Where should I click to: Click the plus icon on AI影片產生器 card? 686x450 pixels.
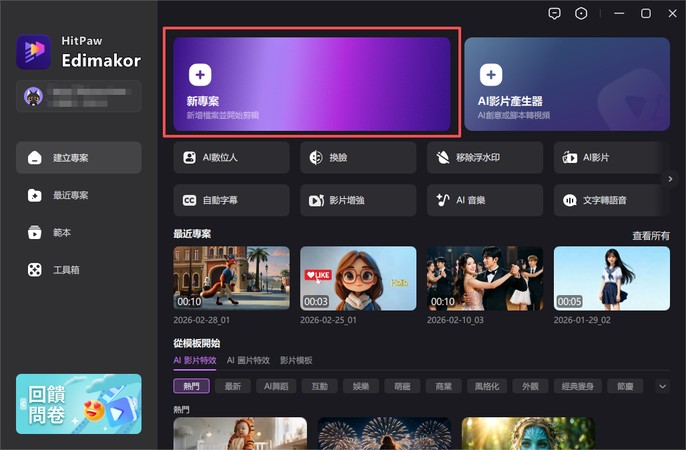[x=491, y=75]
